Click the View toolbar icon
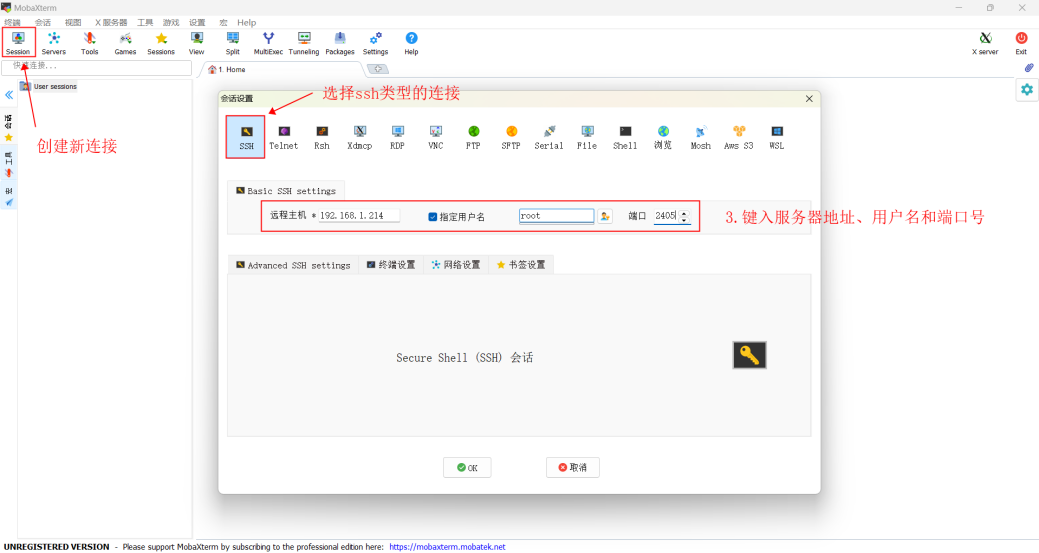This screenshot has height=553, width=1039. (x=197, y=43)
